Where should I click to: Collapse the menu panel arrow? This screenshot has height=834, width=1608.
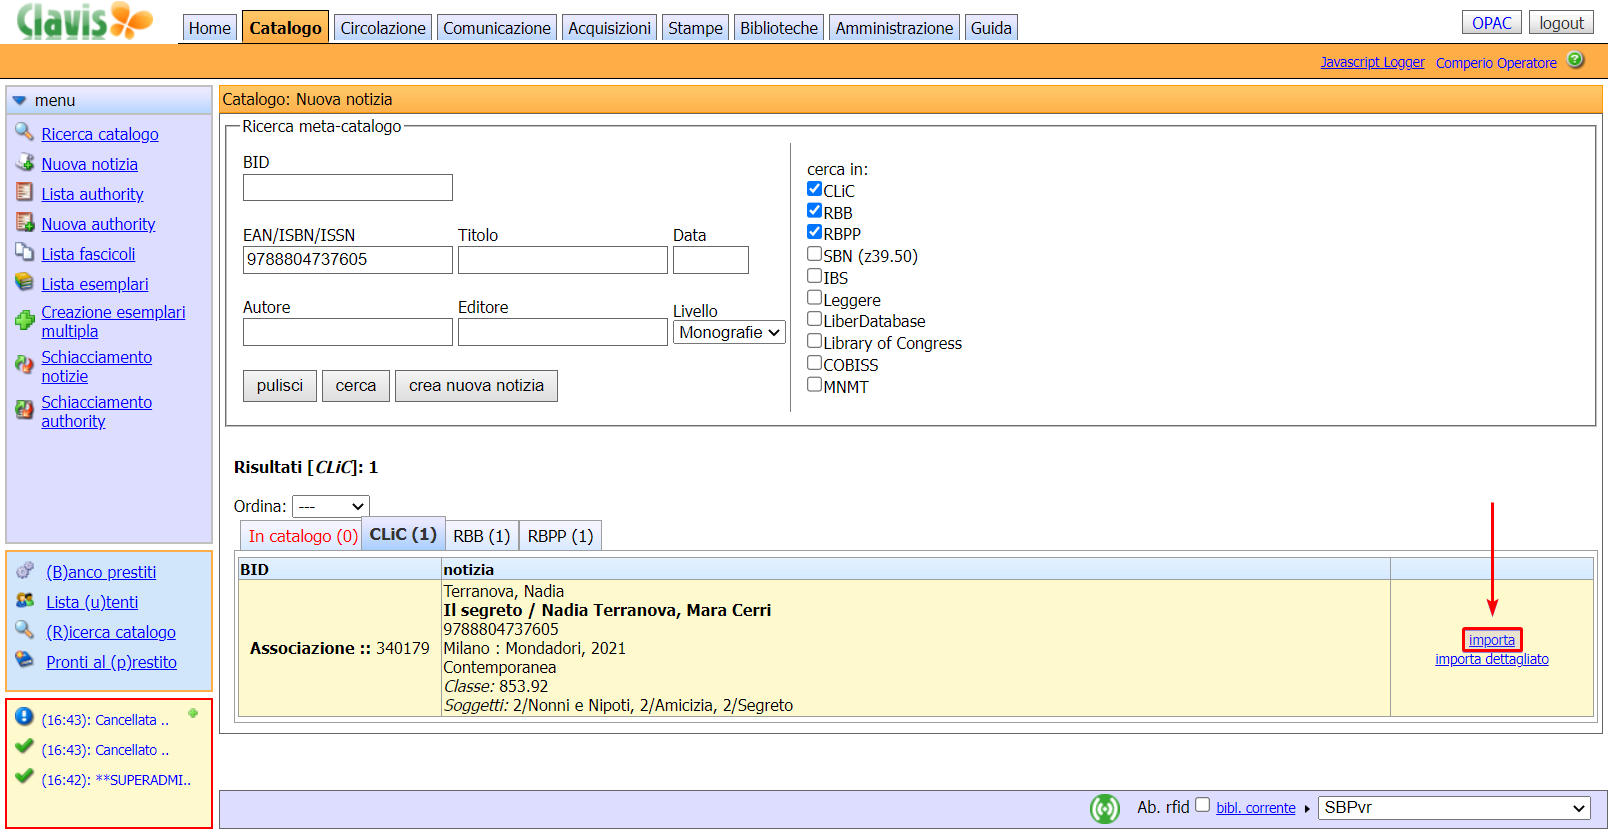(19, 101)
